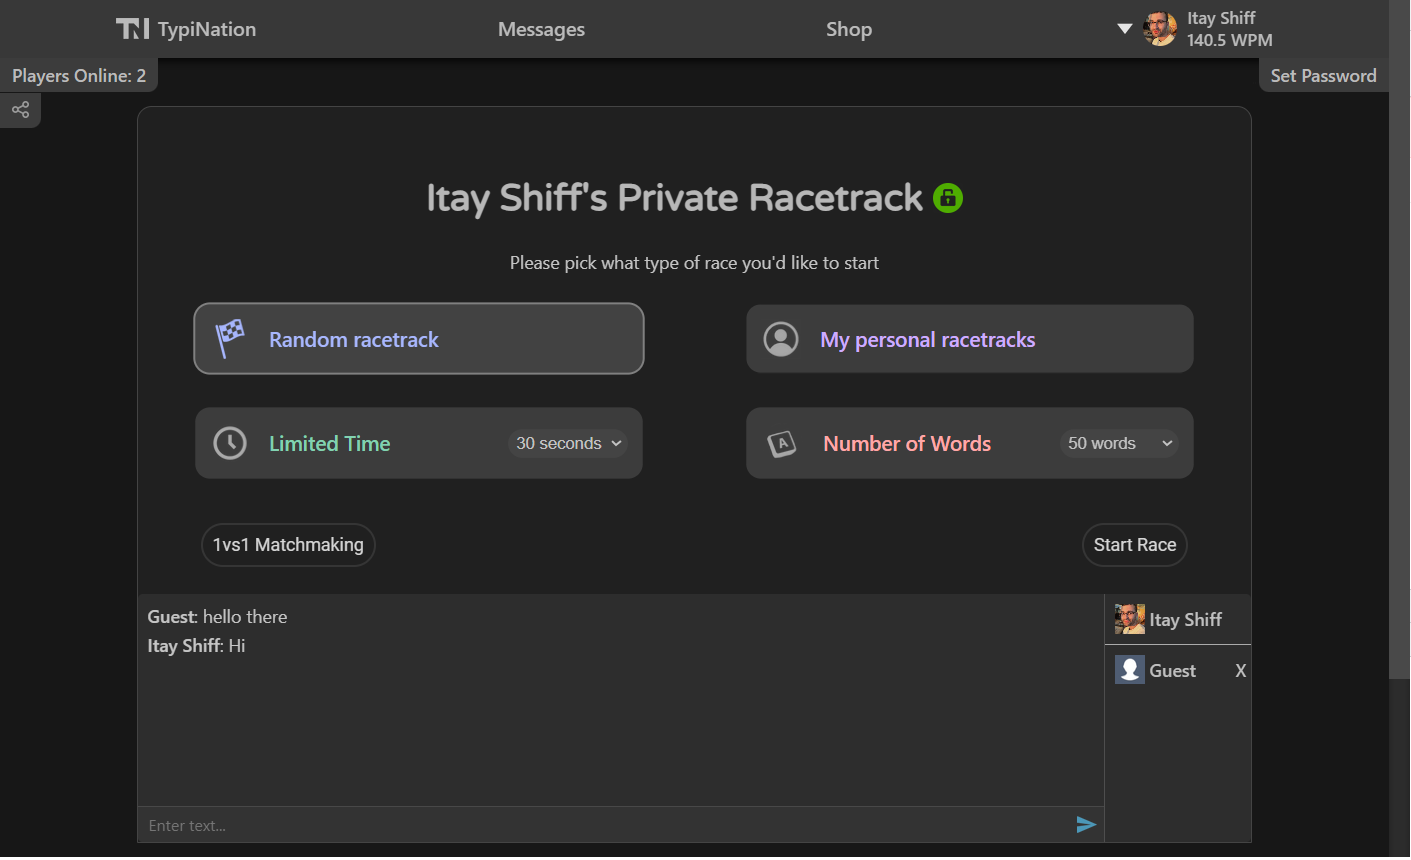Image resolution: width=1411 pixels, height=860 pixels.
Task: Click the Itay Shiff's Private Racetrack title
Action: point(674,198)
